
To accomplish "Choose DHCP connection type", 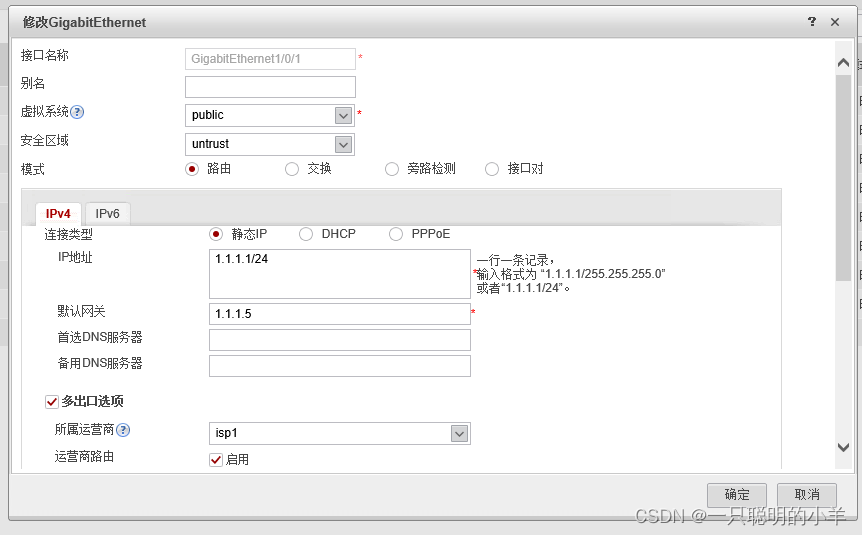I will pos(306,234).
